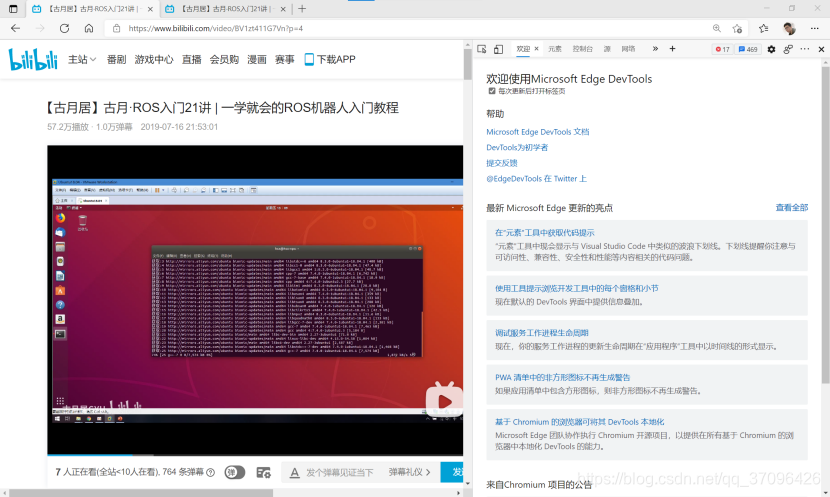Open the vertical tabs menu icon
830x497 pixels.
click(x=13, y=9)
